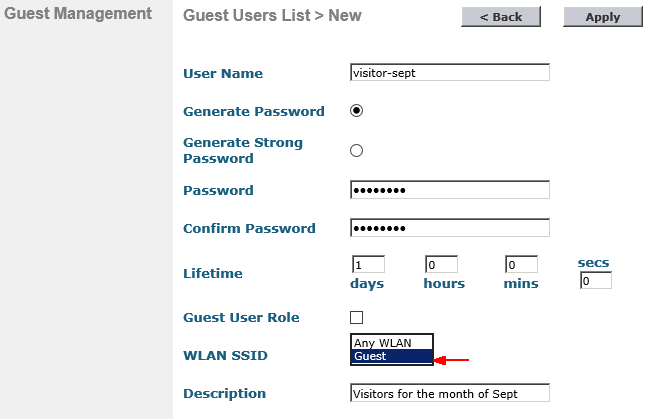650x419 pixels.
Task: Select the Lifetime secs field
Action: click(x=596, y=281)
